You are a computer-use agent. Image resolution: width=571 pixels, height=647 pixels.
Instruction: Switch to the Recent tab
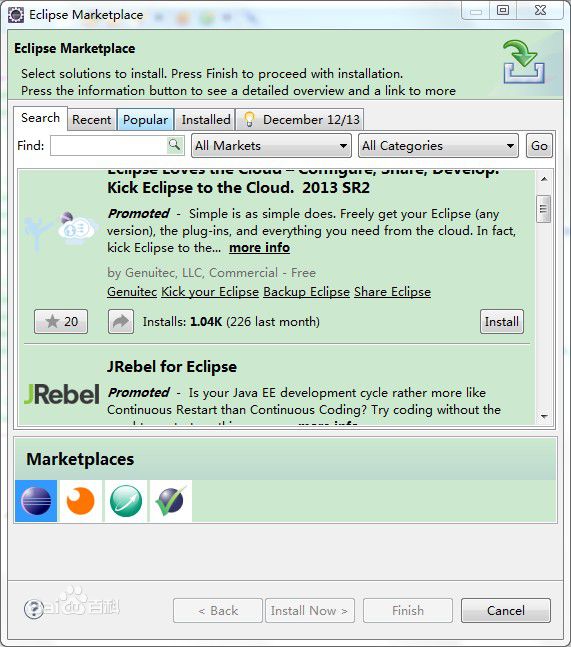[x=92, y=120]
